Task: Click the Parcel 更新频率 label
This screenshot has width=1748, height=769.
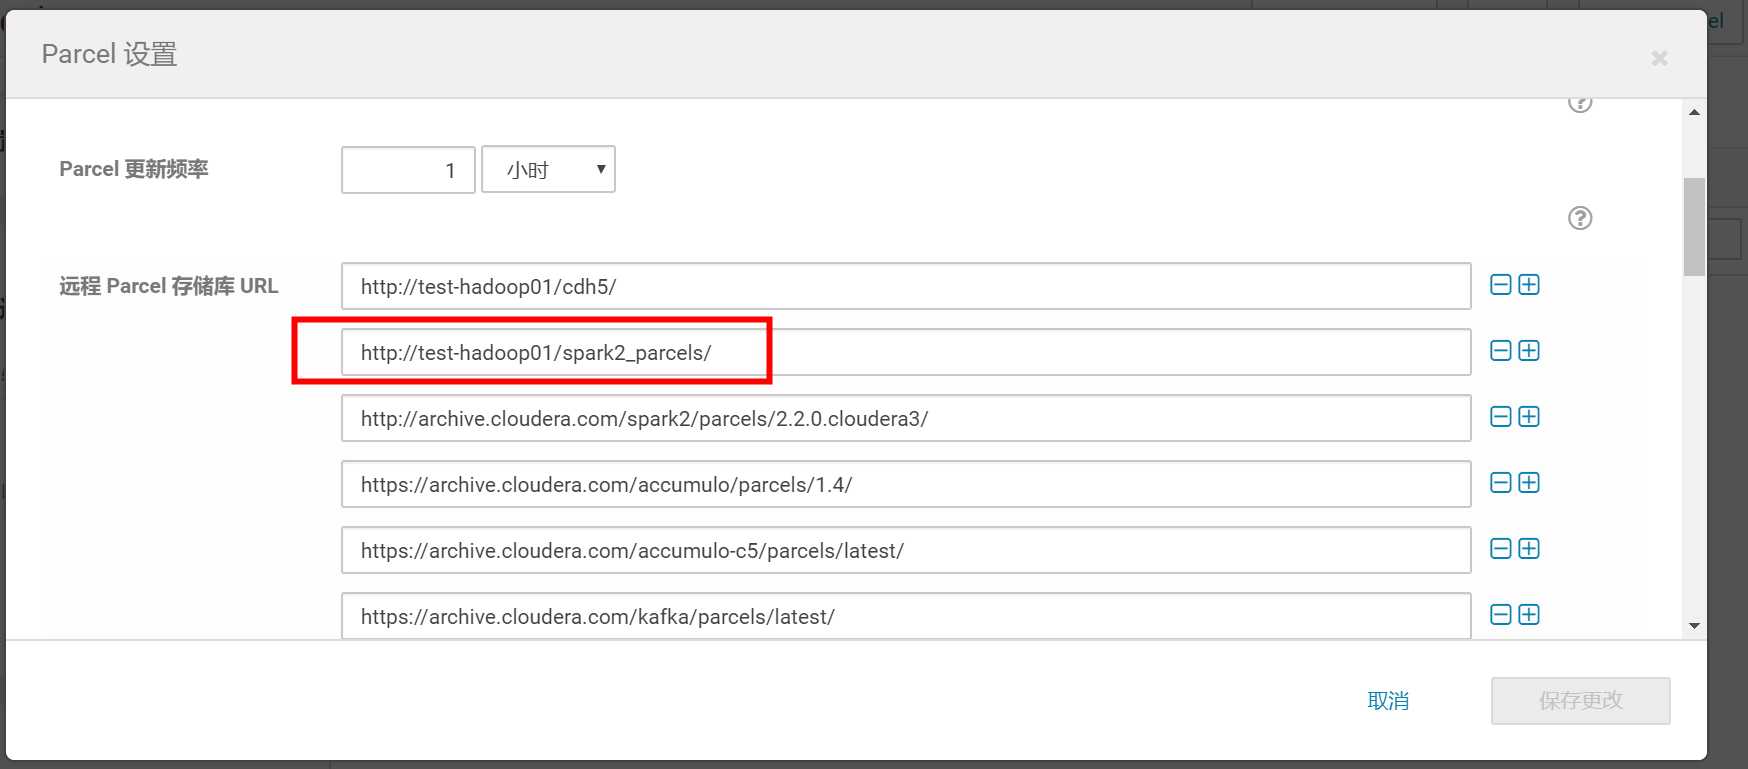Action: (x=134, y=169)
